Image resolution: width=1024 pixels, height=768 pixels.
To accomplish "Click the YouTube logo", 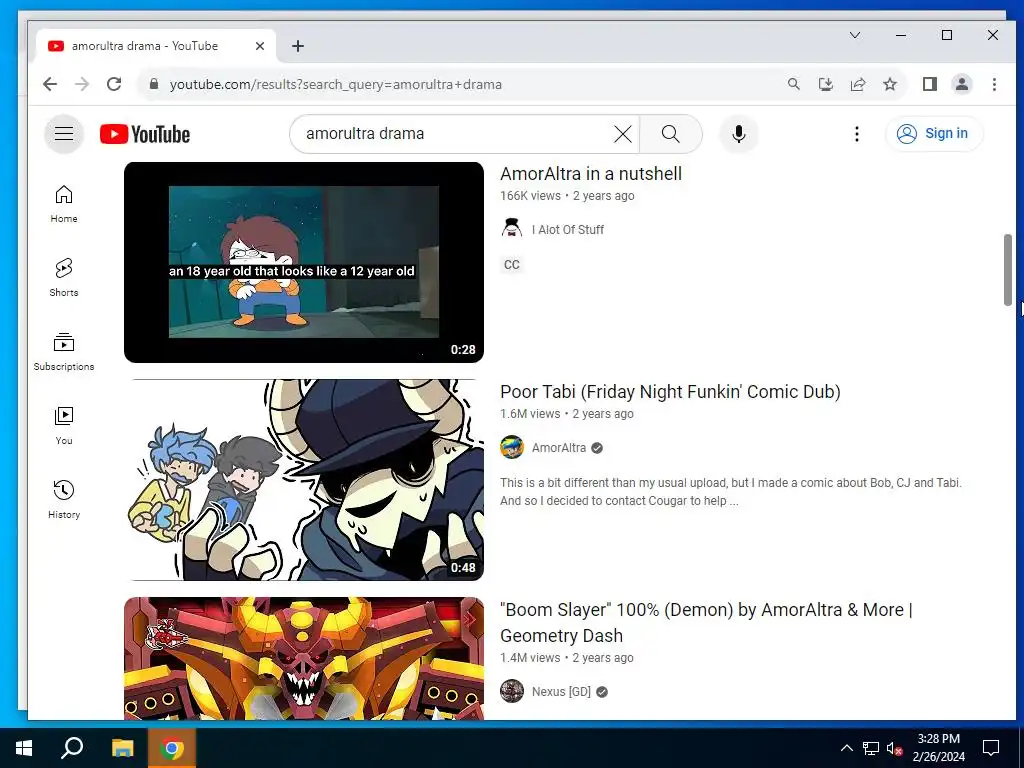I will tap(145, 134).
